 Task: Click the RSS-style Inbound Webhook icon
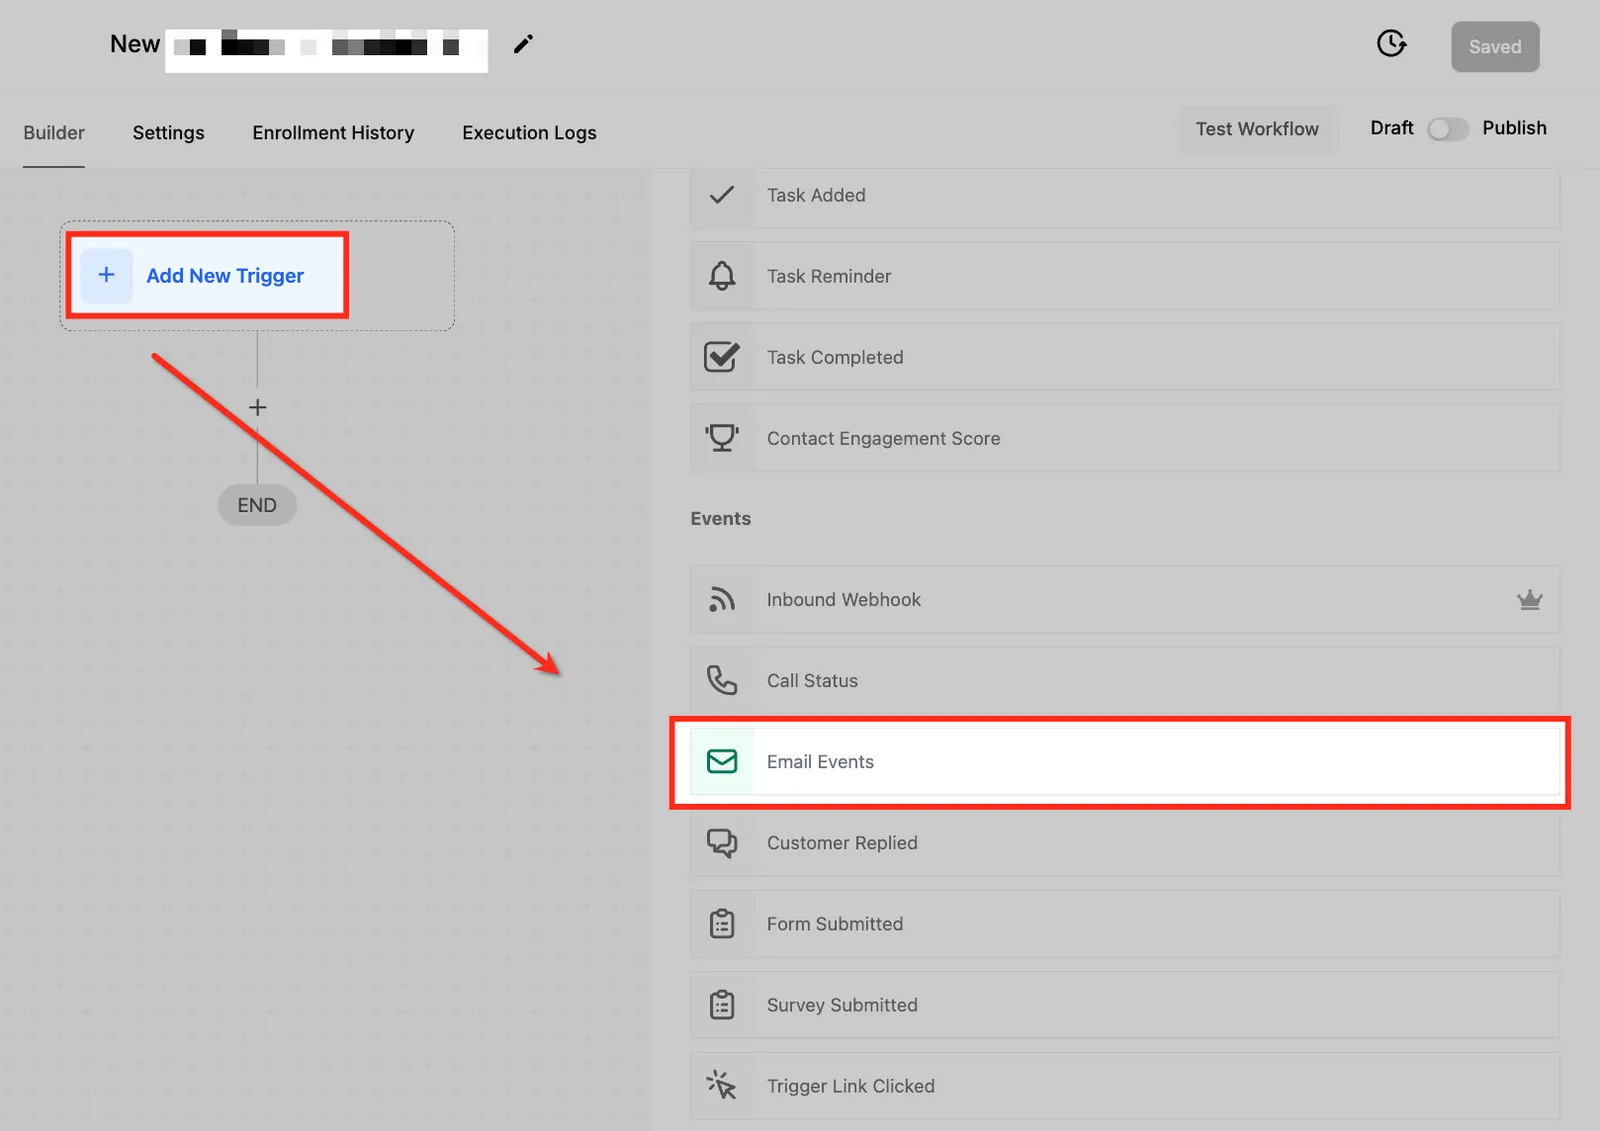[x=721, y=599]
